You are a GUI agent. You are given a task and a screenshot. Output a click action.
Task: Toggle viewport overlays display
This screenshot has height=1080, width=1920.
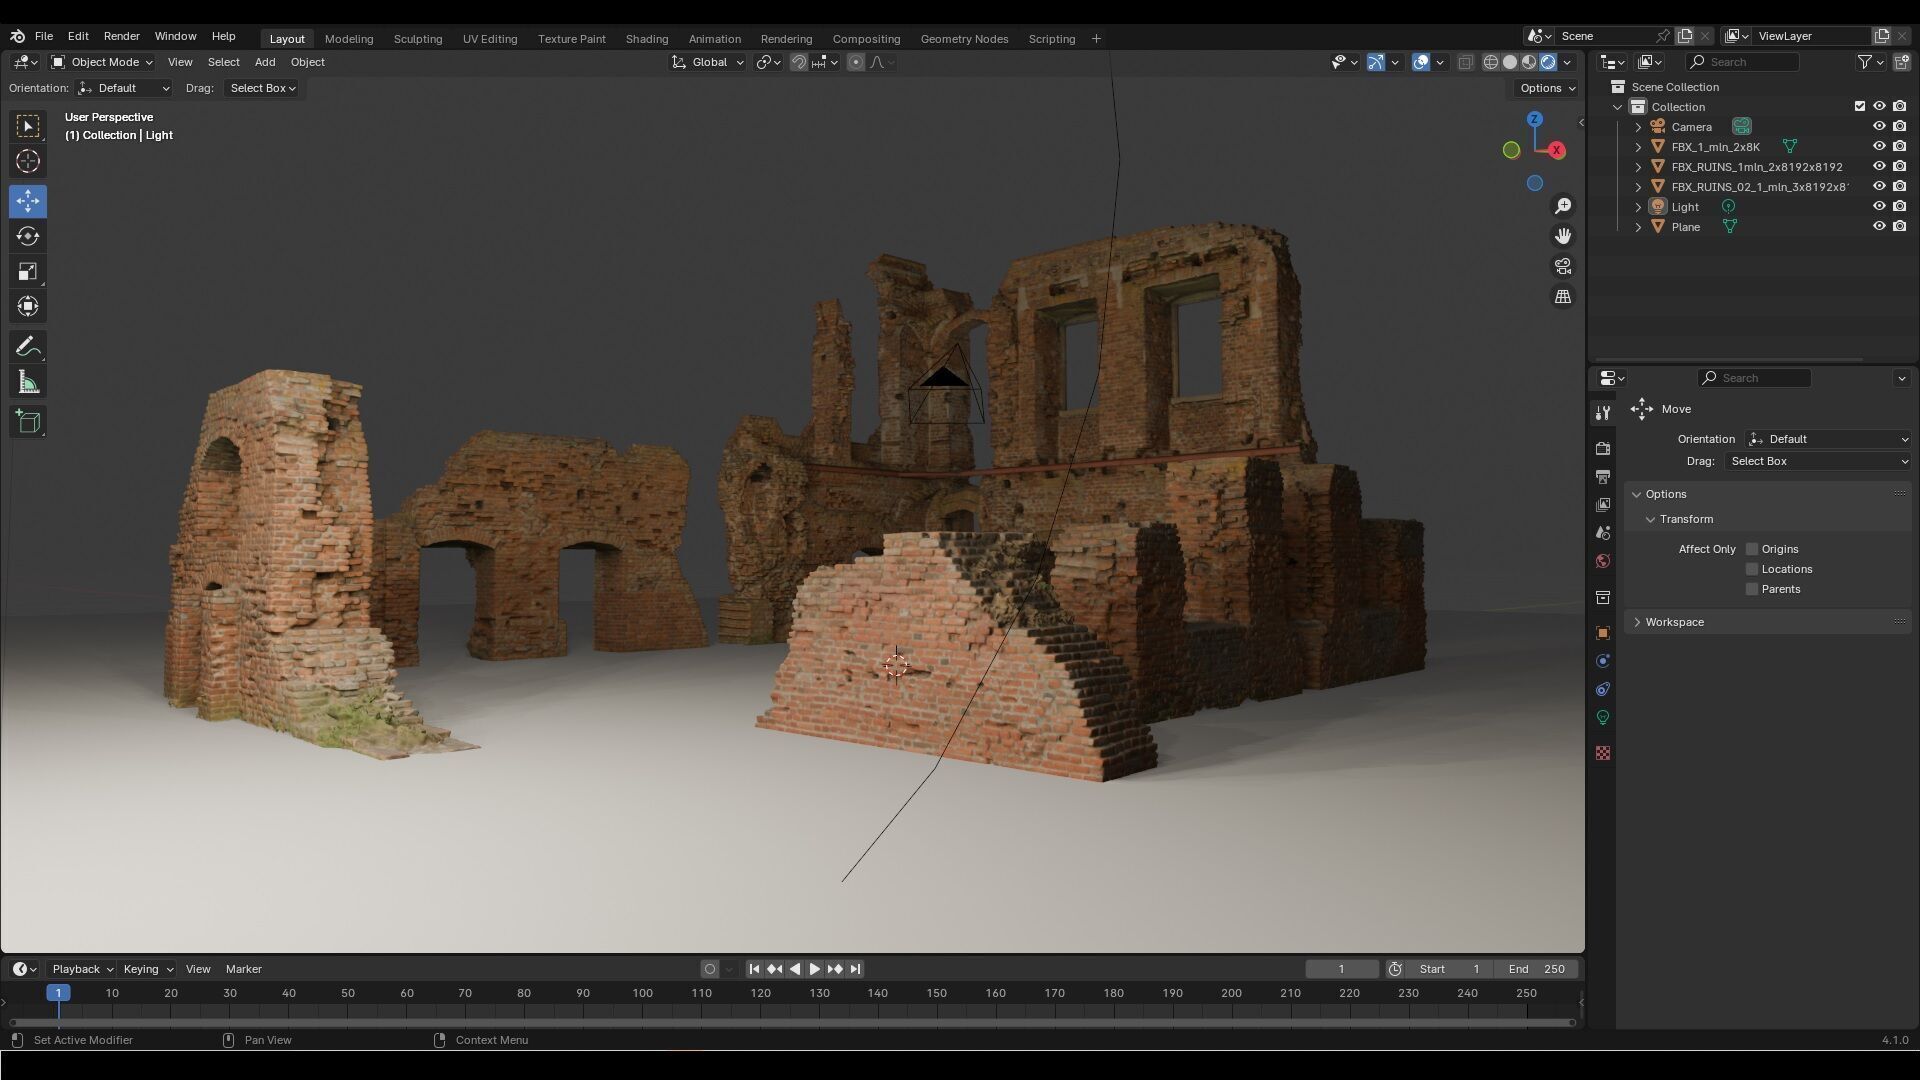pyautogui.click(x=1421, y=62)
